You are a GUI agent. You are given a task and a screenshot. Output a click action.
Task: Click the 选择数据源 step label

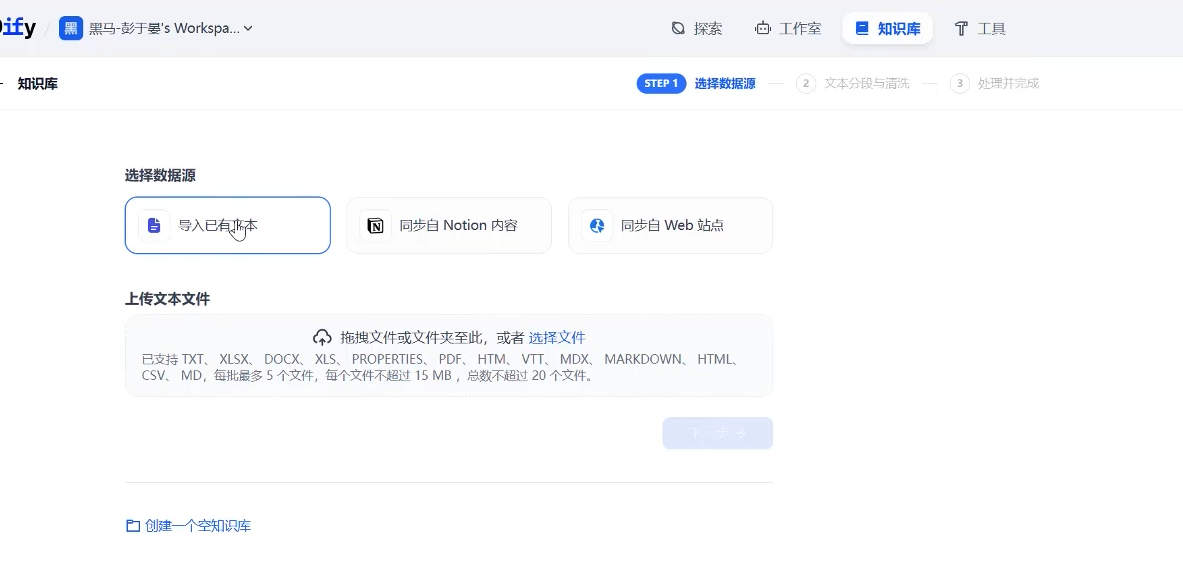[725, 84]
